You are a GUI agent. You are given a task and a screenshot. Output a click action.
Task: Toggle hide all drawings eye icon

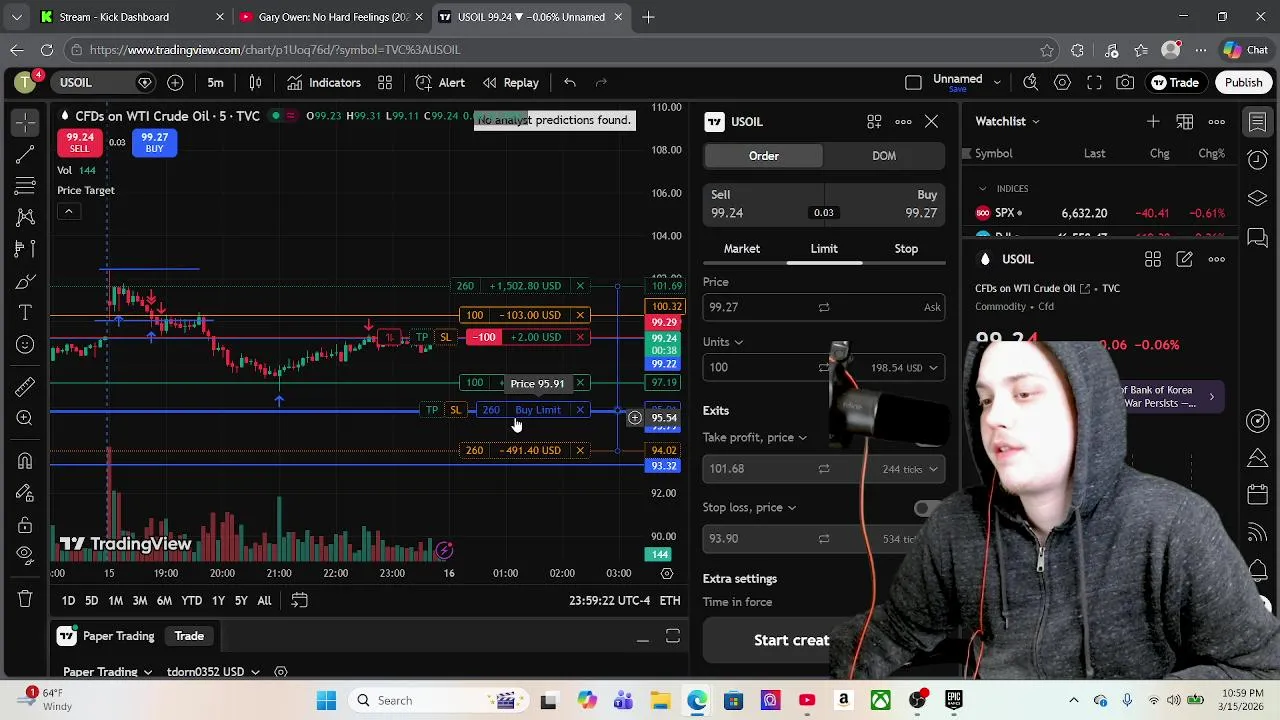(x=25, y=556)
